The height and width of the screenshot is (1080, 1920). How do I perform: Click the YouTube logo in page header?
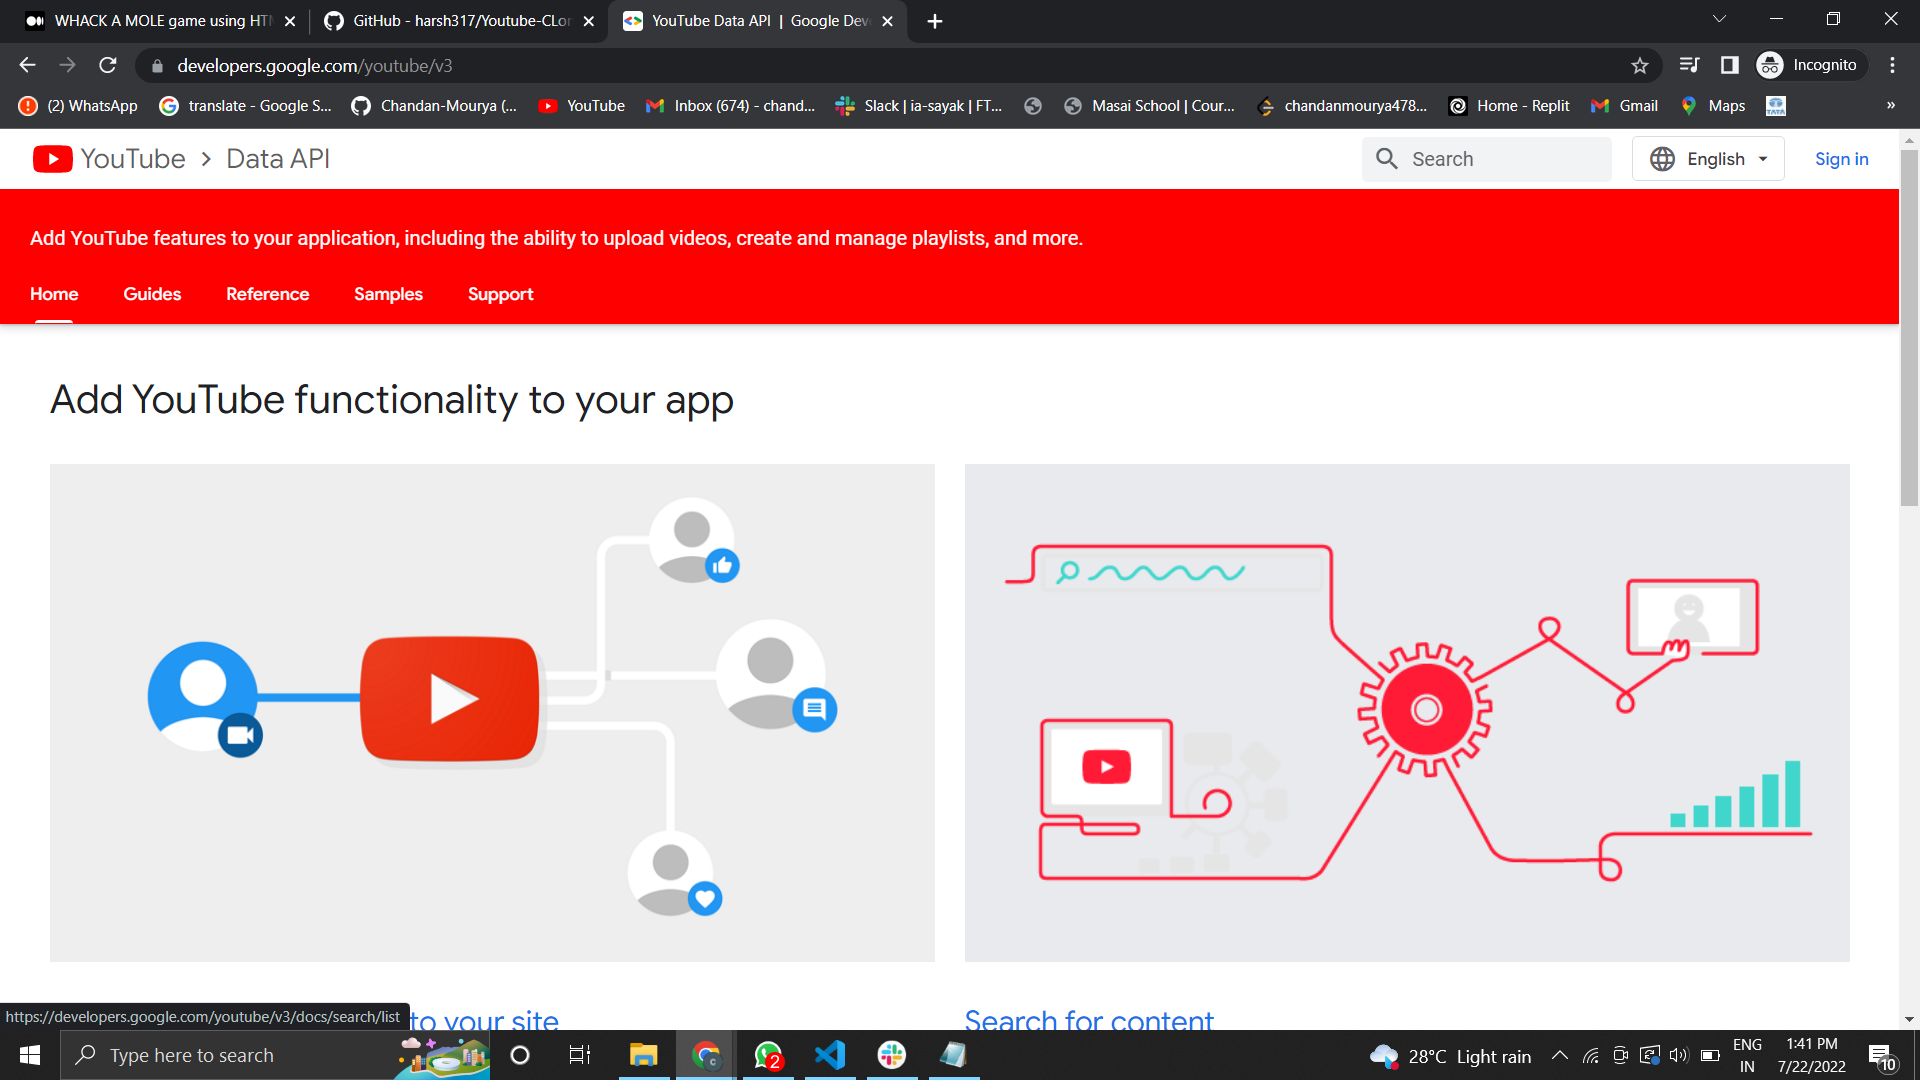(53, 159)
